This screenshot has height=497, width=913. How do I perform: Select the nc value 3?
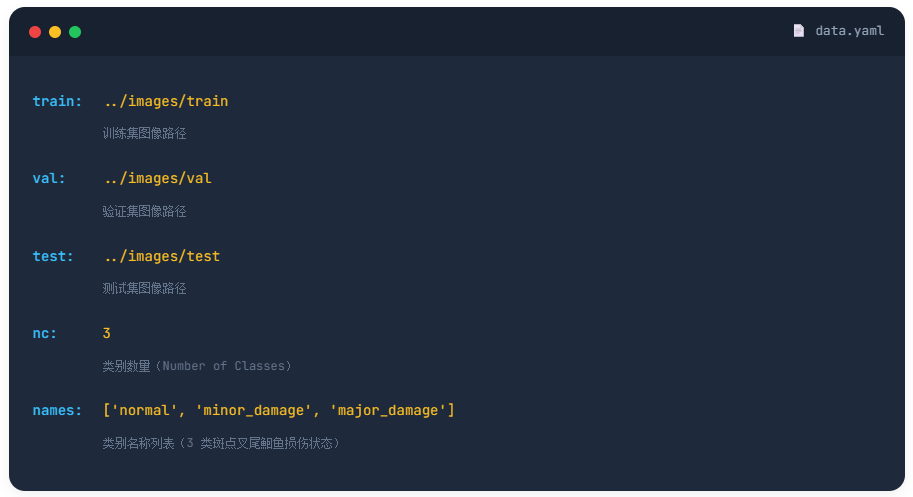tap(107, 333)
